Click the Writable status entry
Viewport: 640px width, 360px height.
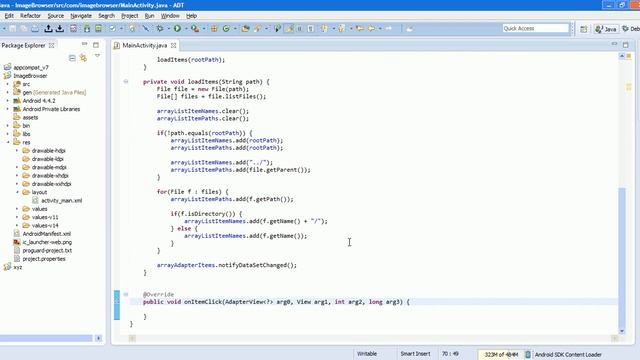(x=367, y=354)
